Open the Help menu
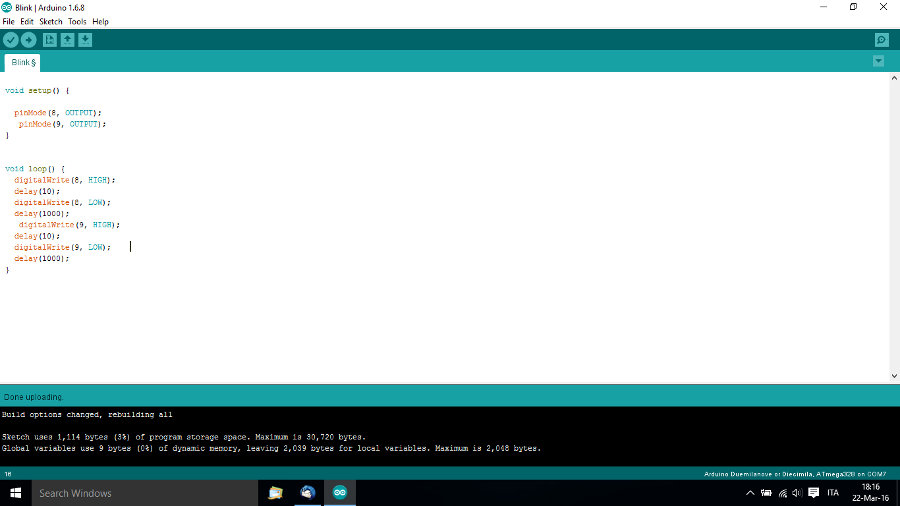The image size is (900, 506). (x=100, y=22)
